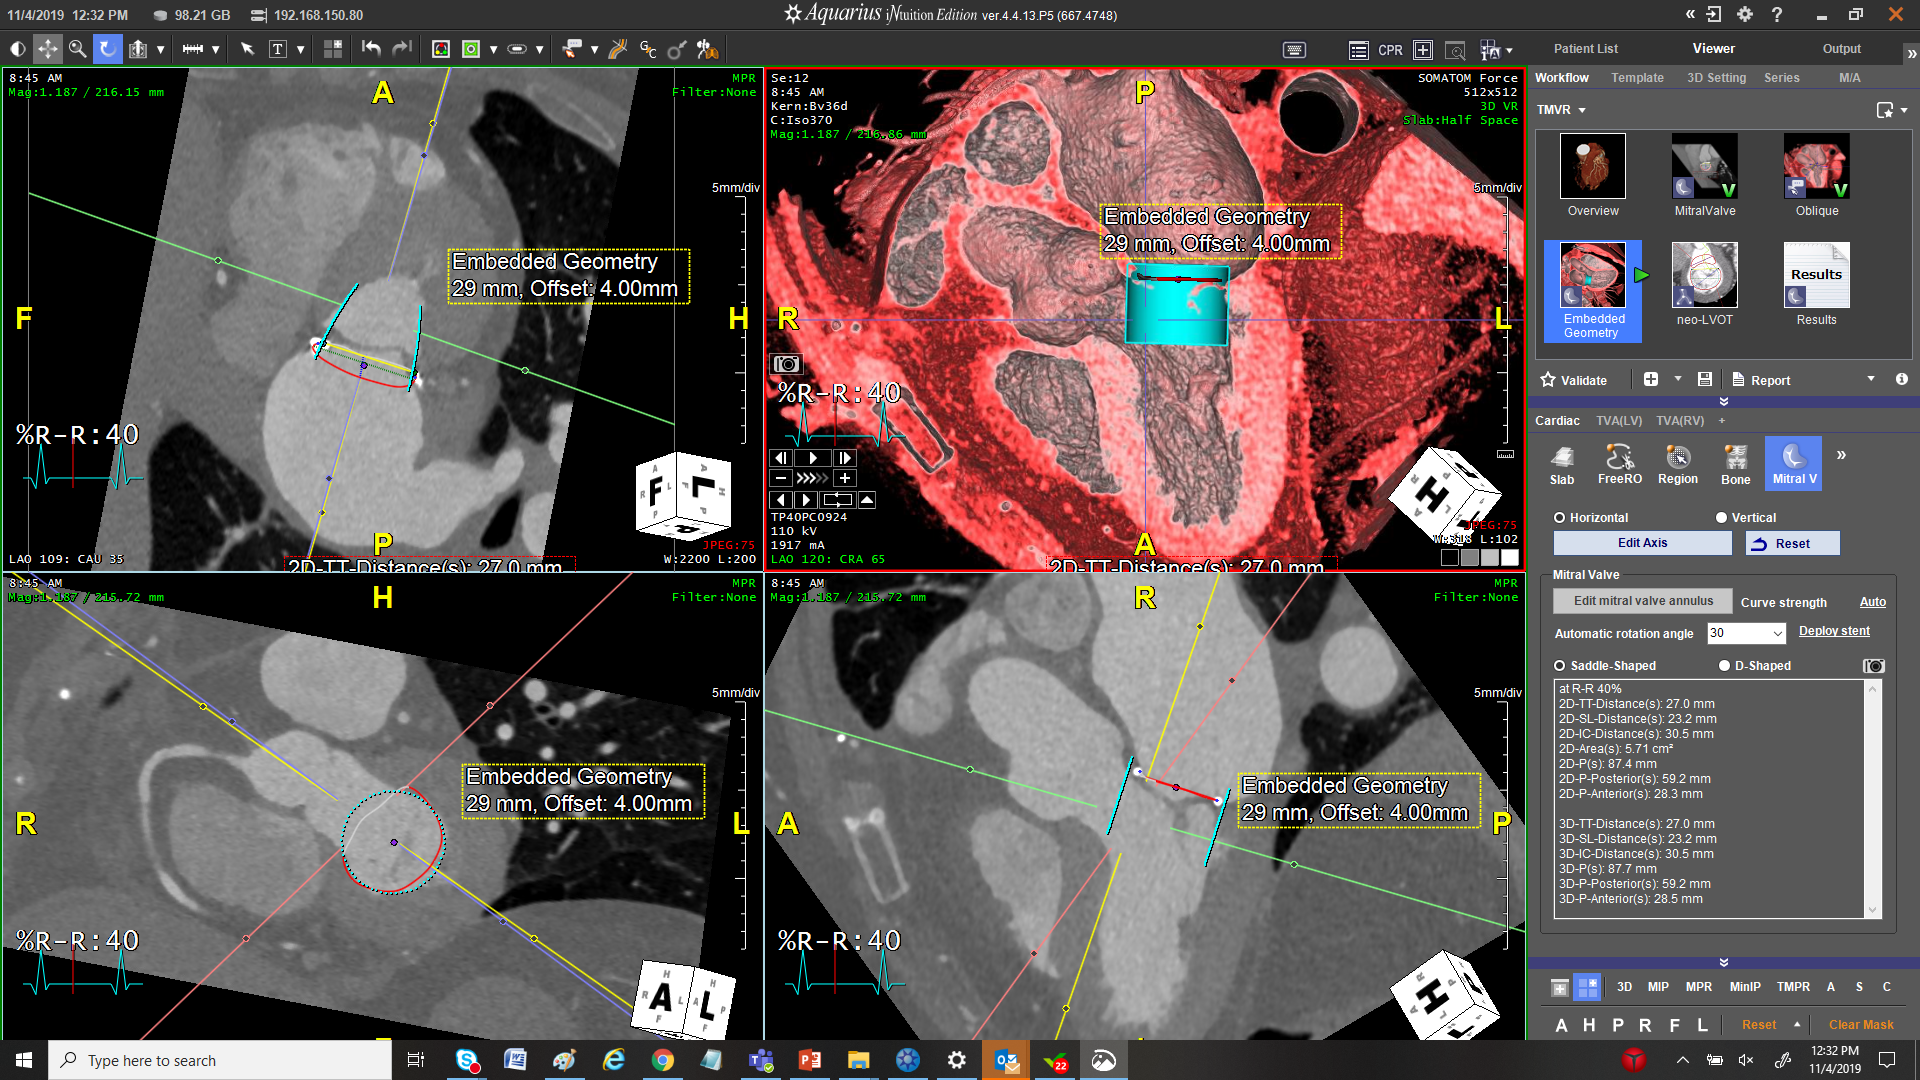Take a snapshot of the 3D VR view

click(787, 364)
